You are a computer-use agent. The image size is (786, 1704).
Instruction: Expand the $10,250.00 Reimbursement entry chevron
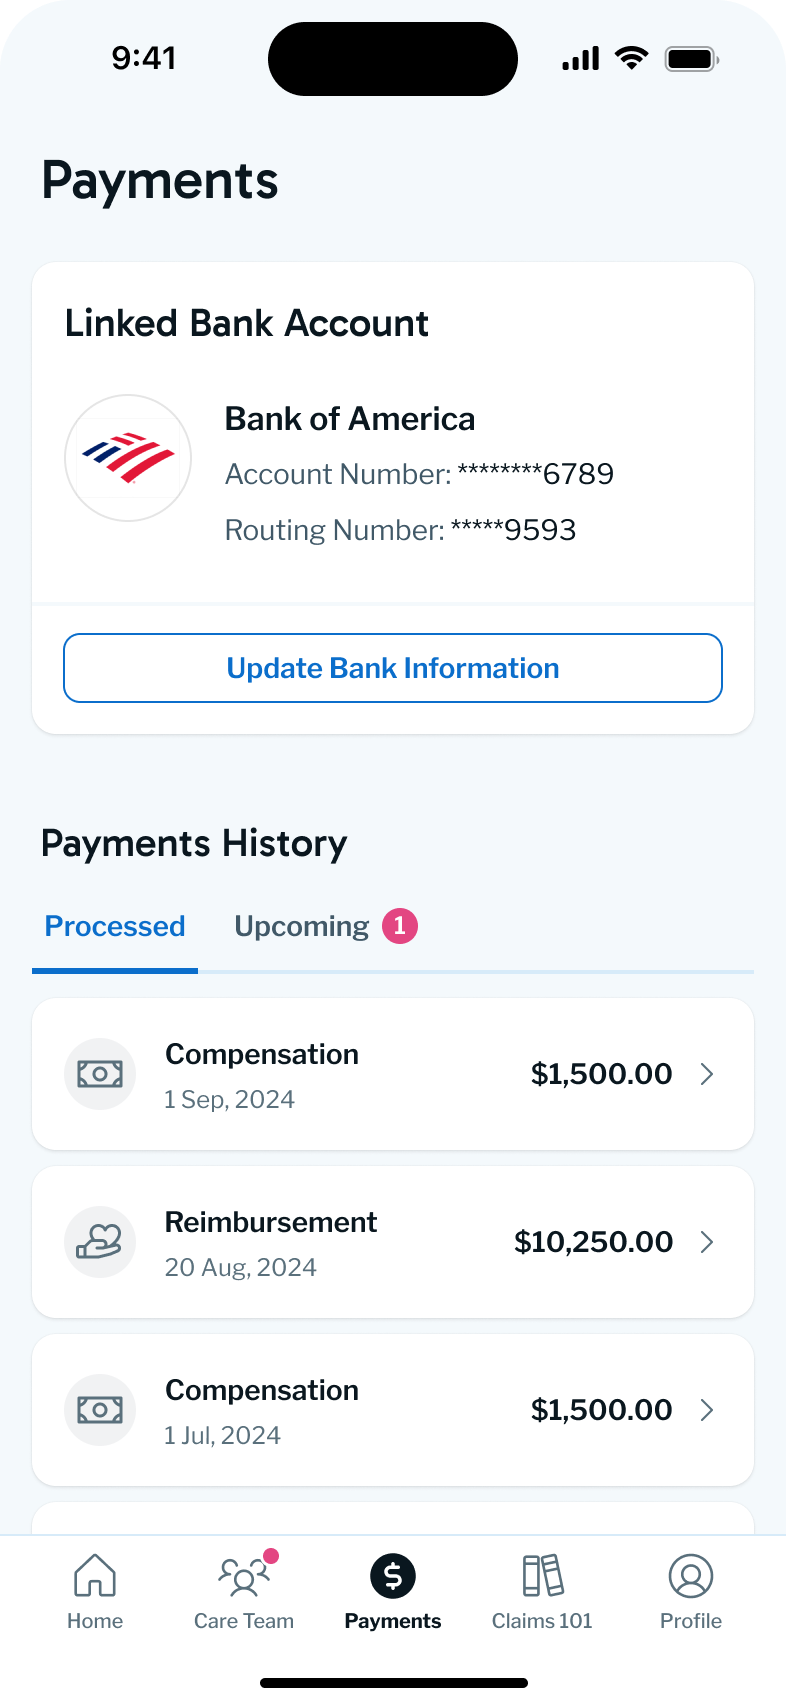coord(708,1242)
